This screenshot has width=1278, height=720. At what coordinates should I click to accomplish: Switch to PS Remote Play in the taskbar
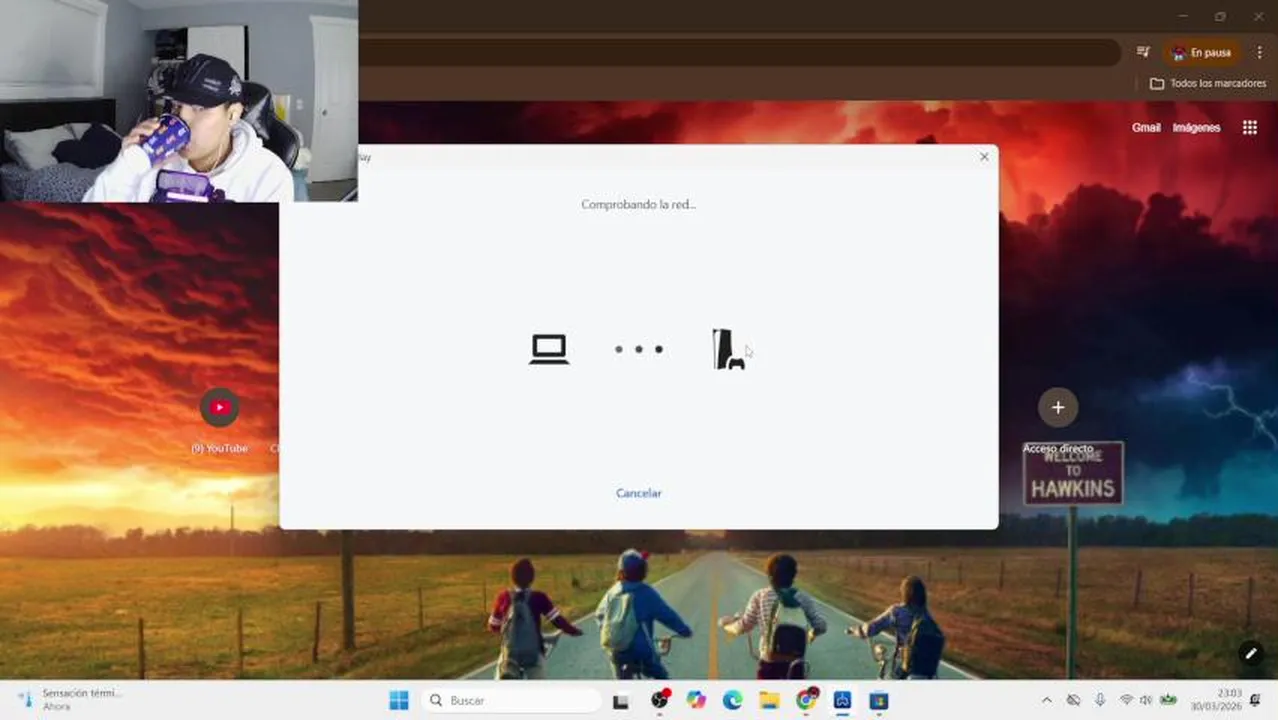point(842,700)
